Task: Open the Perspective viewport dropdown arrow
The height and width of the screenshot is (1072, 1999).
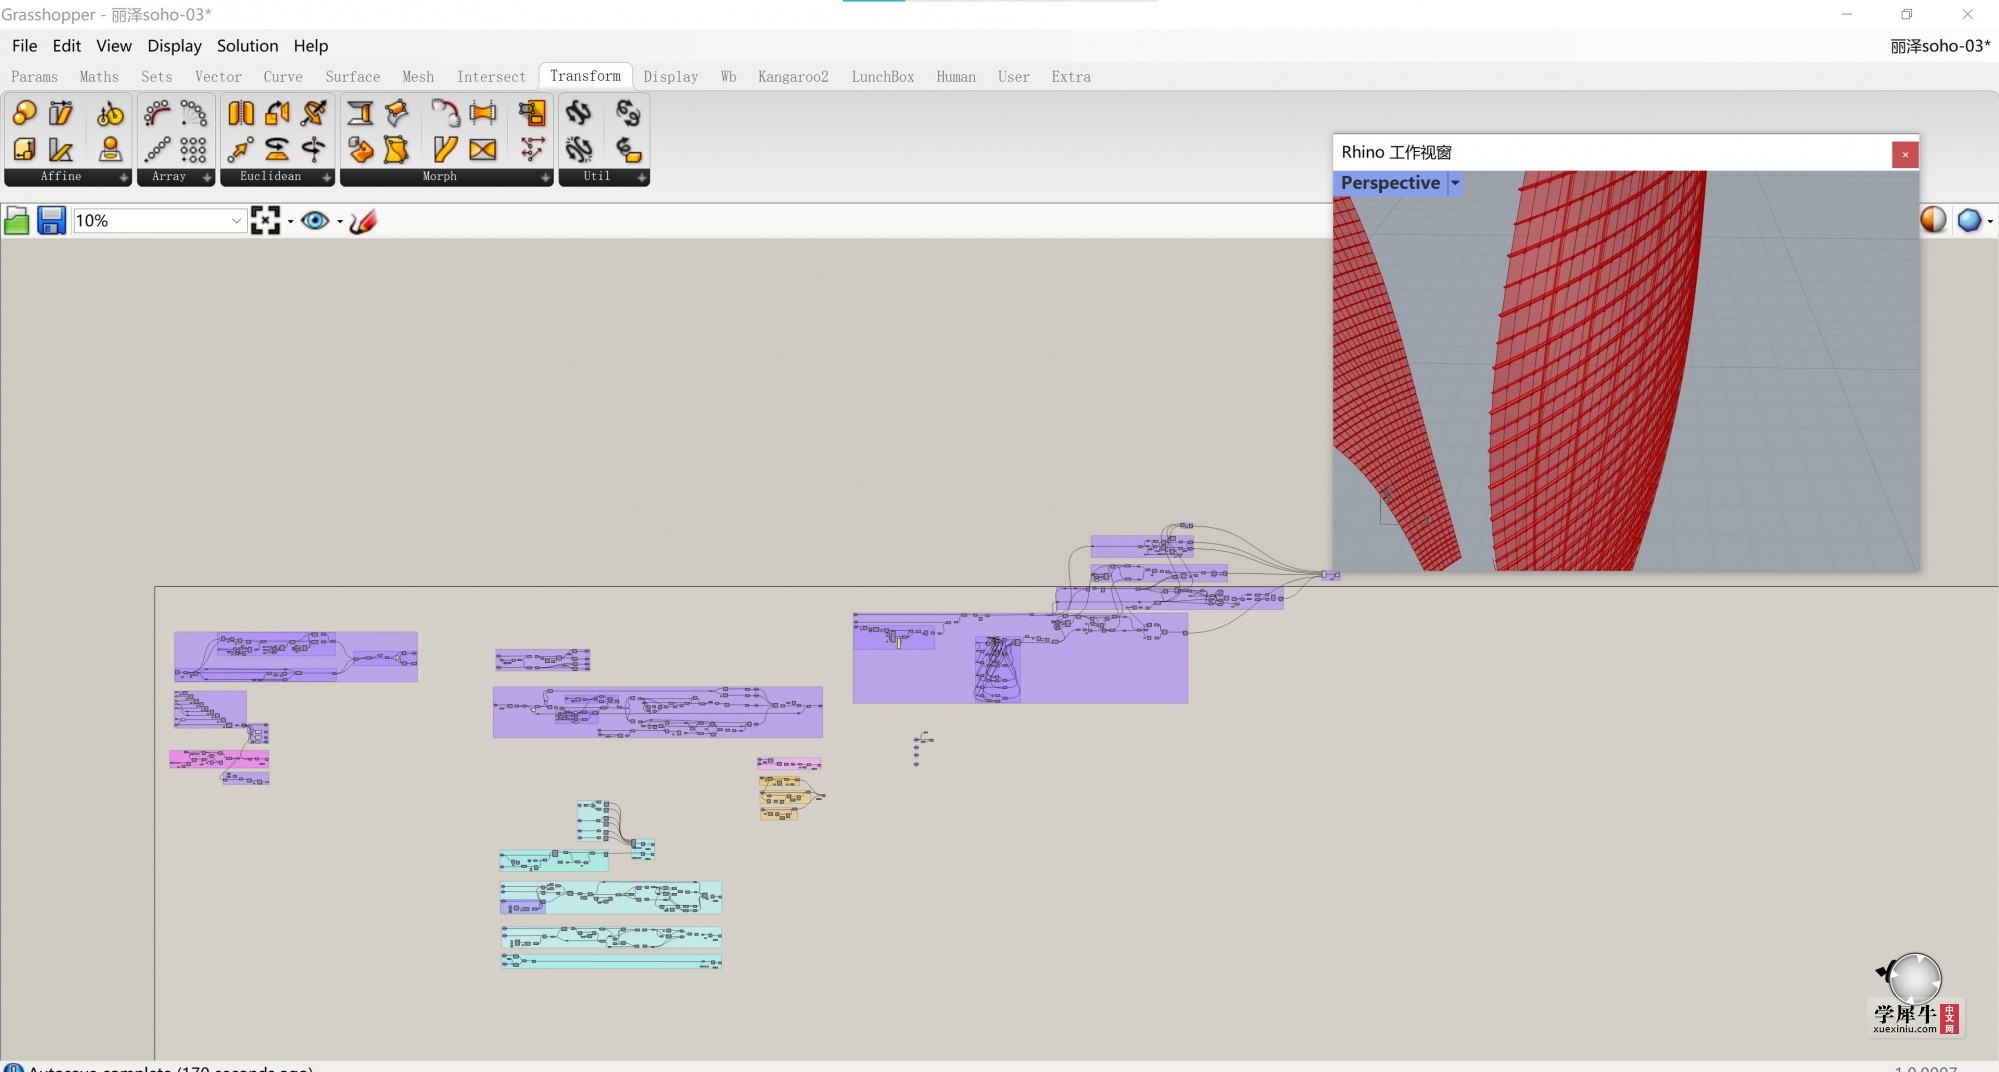Action: [x=1455, y=183]
